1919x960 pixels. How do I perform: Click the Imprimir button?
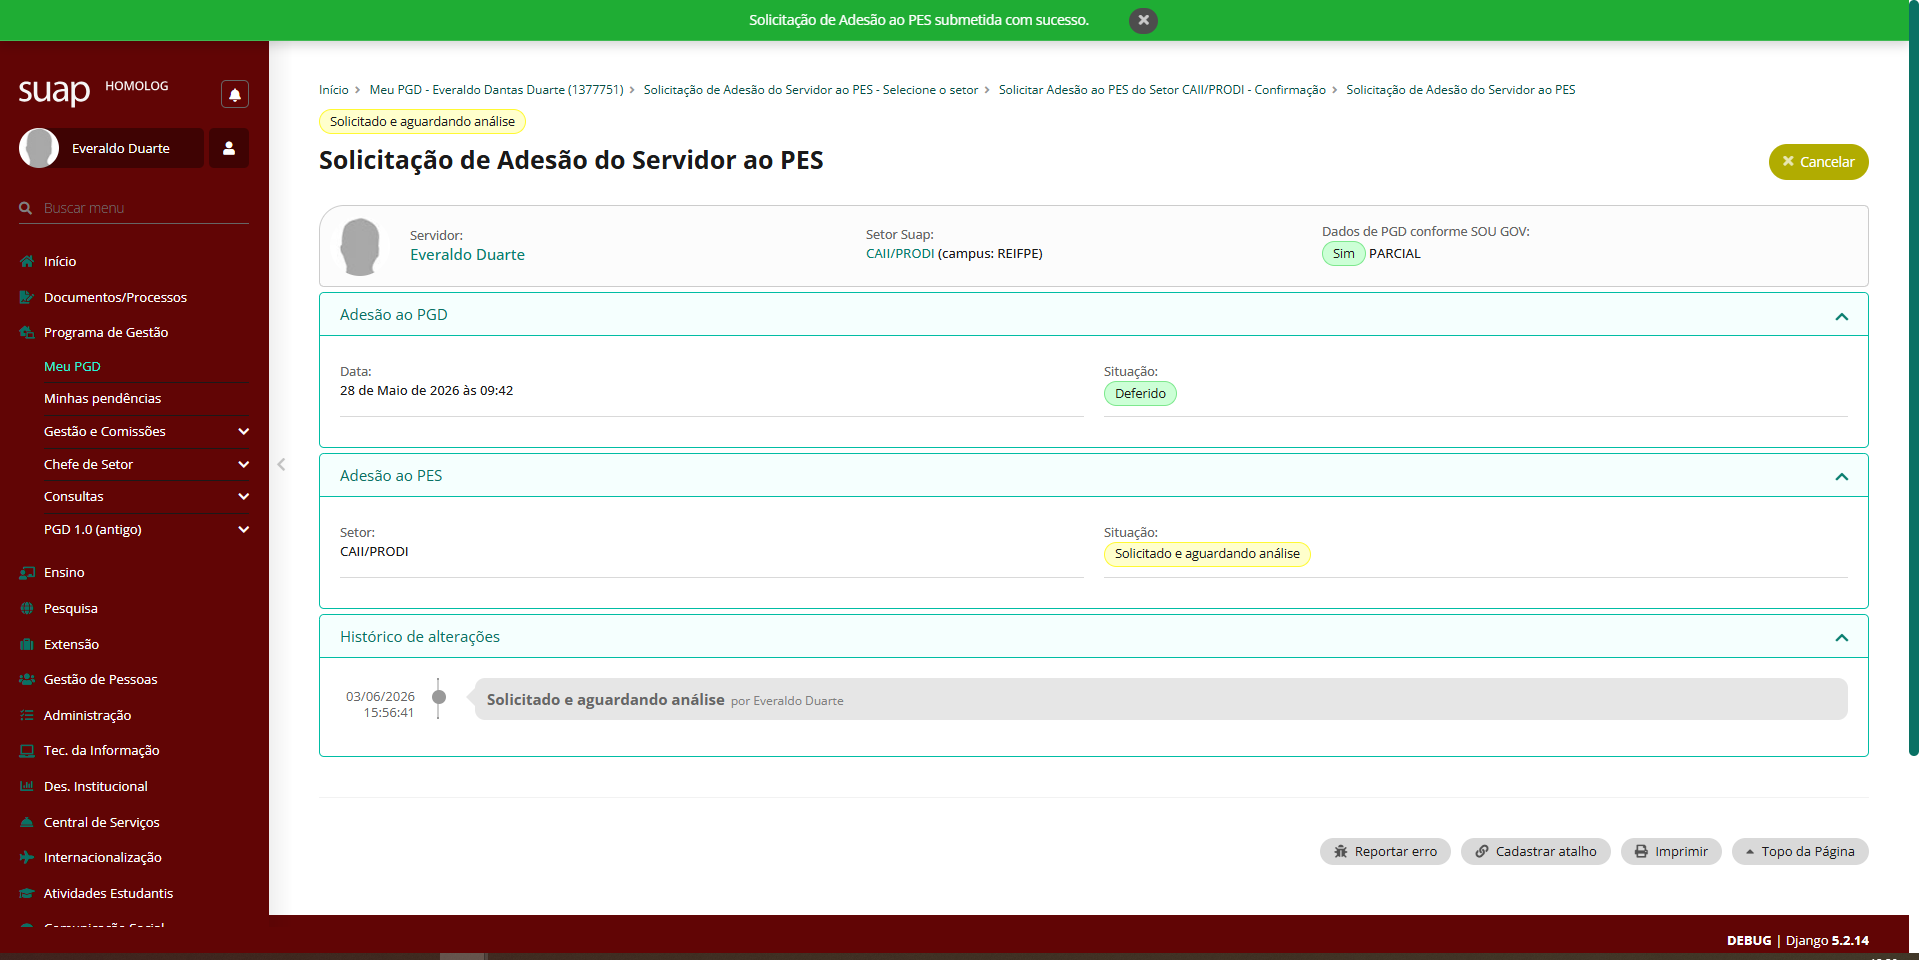(x=1671, y=851)
